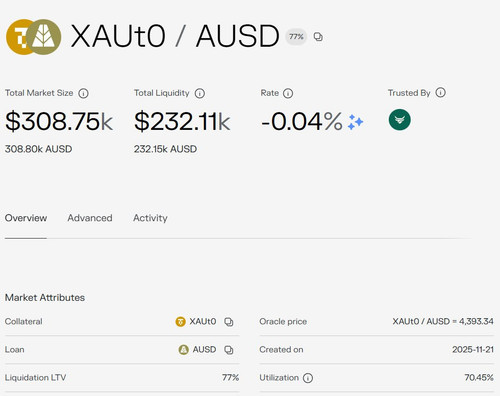Viewport: 500px width, 396px height.
Task: Click the XAUt0 / AUSD page title
Action: (175, 36)
